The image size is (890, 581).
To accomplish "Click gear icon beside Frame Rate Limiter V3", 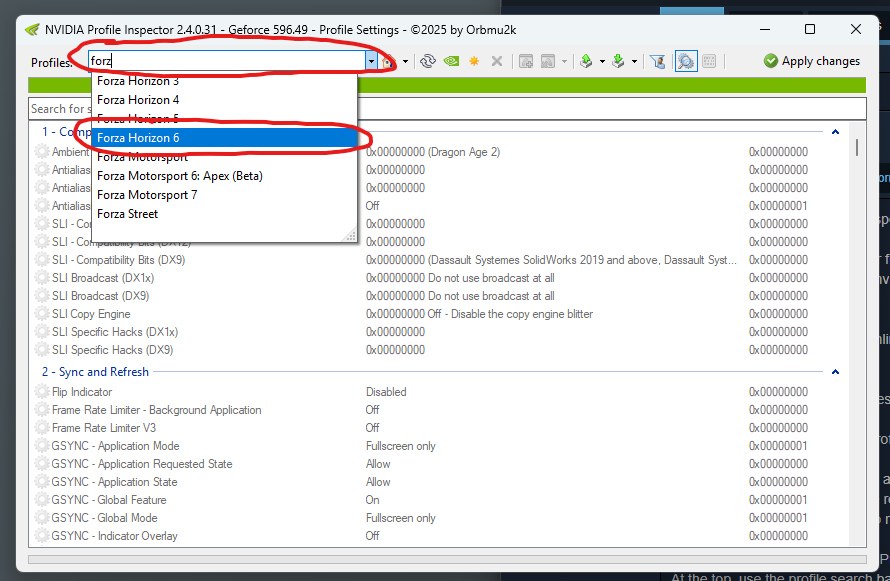I will (x=41, y=428).
